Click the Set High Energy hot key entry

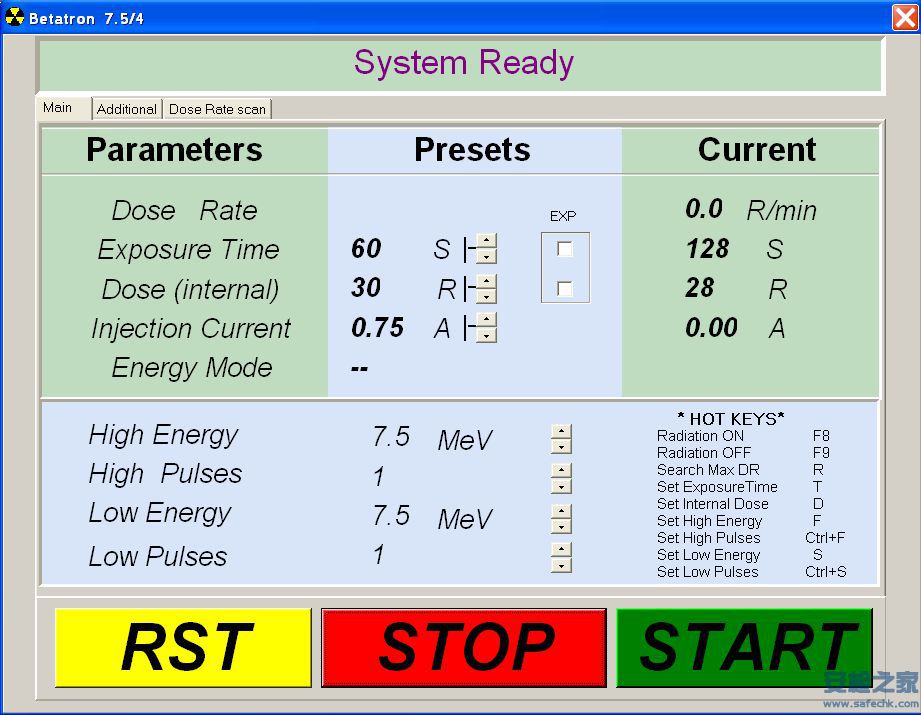click(x=739, y=521)
